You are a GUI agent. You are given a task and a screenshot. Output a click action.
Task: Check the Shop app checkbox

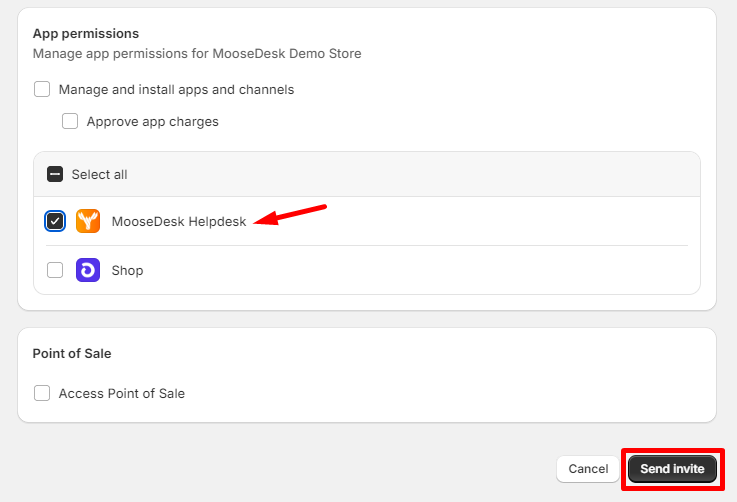[x=55, y=270]
